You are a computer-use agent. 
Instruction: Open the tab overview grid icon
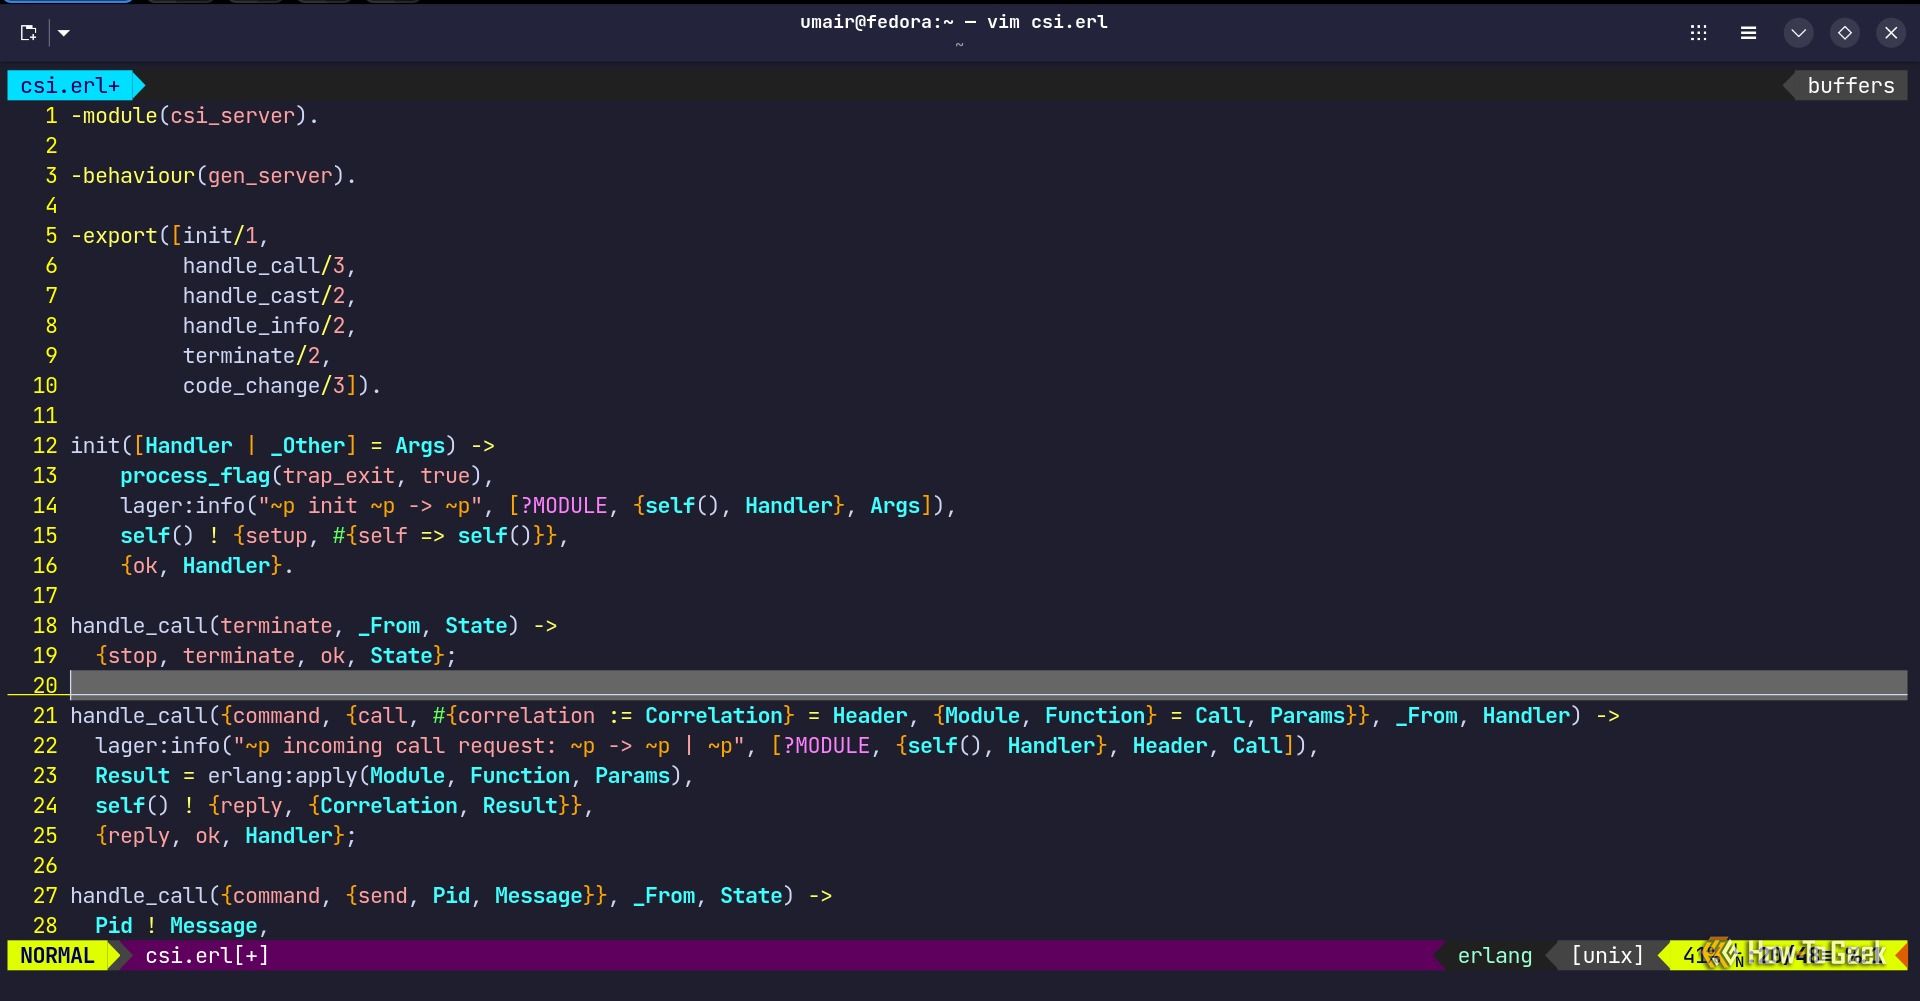1698,33
